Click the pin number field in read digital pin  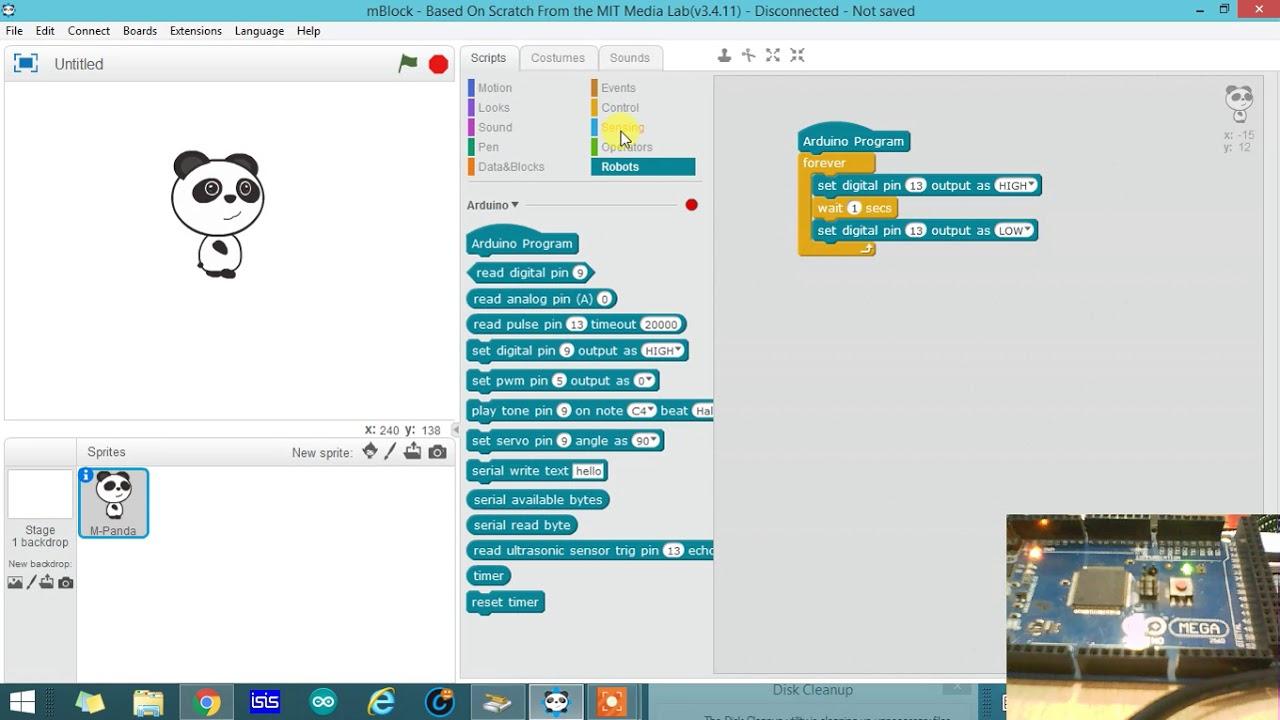tap(579, 273)
